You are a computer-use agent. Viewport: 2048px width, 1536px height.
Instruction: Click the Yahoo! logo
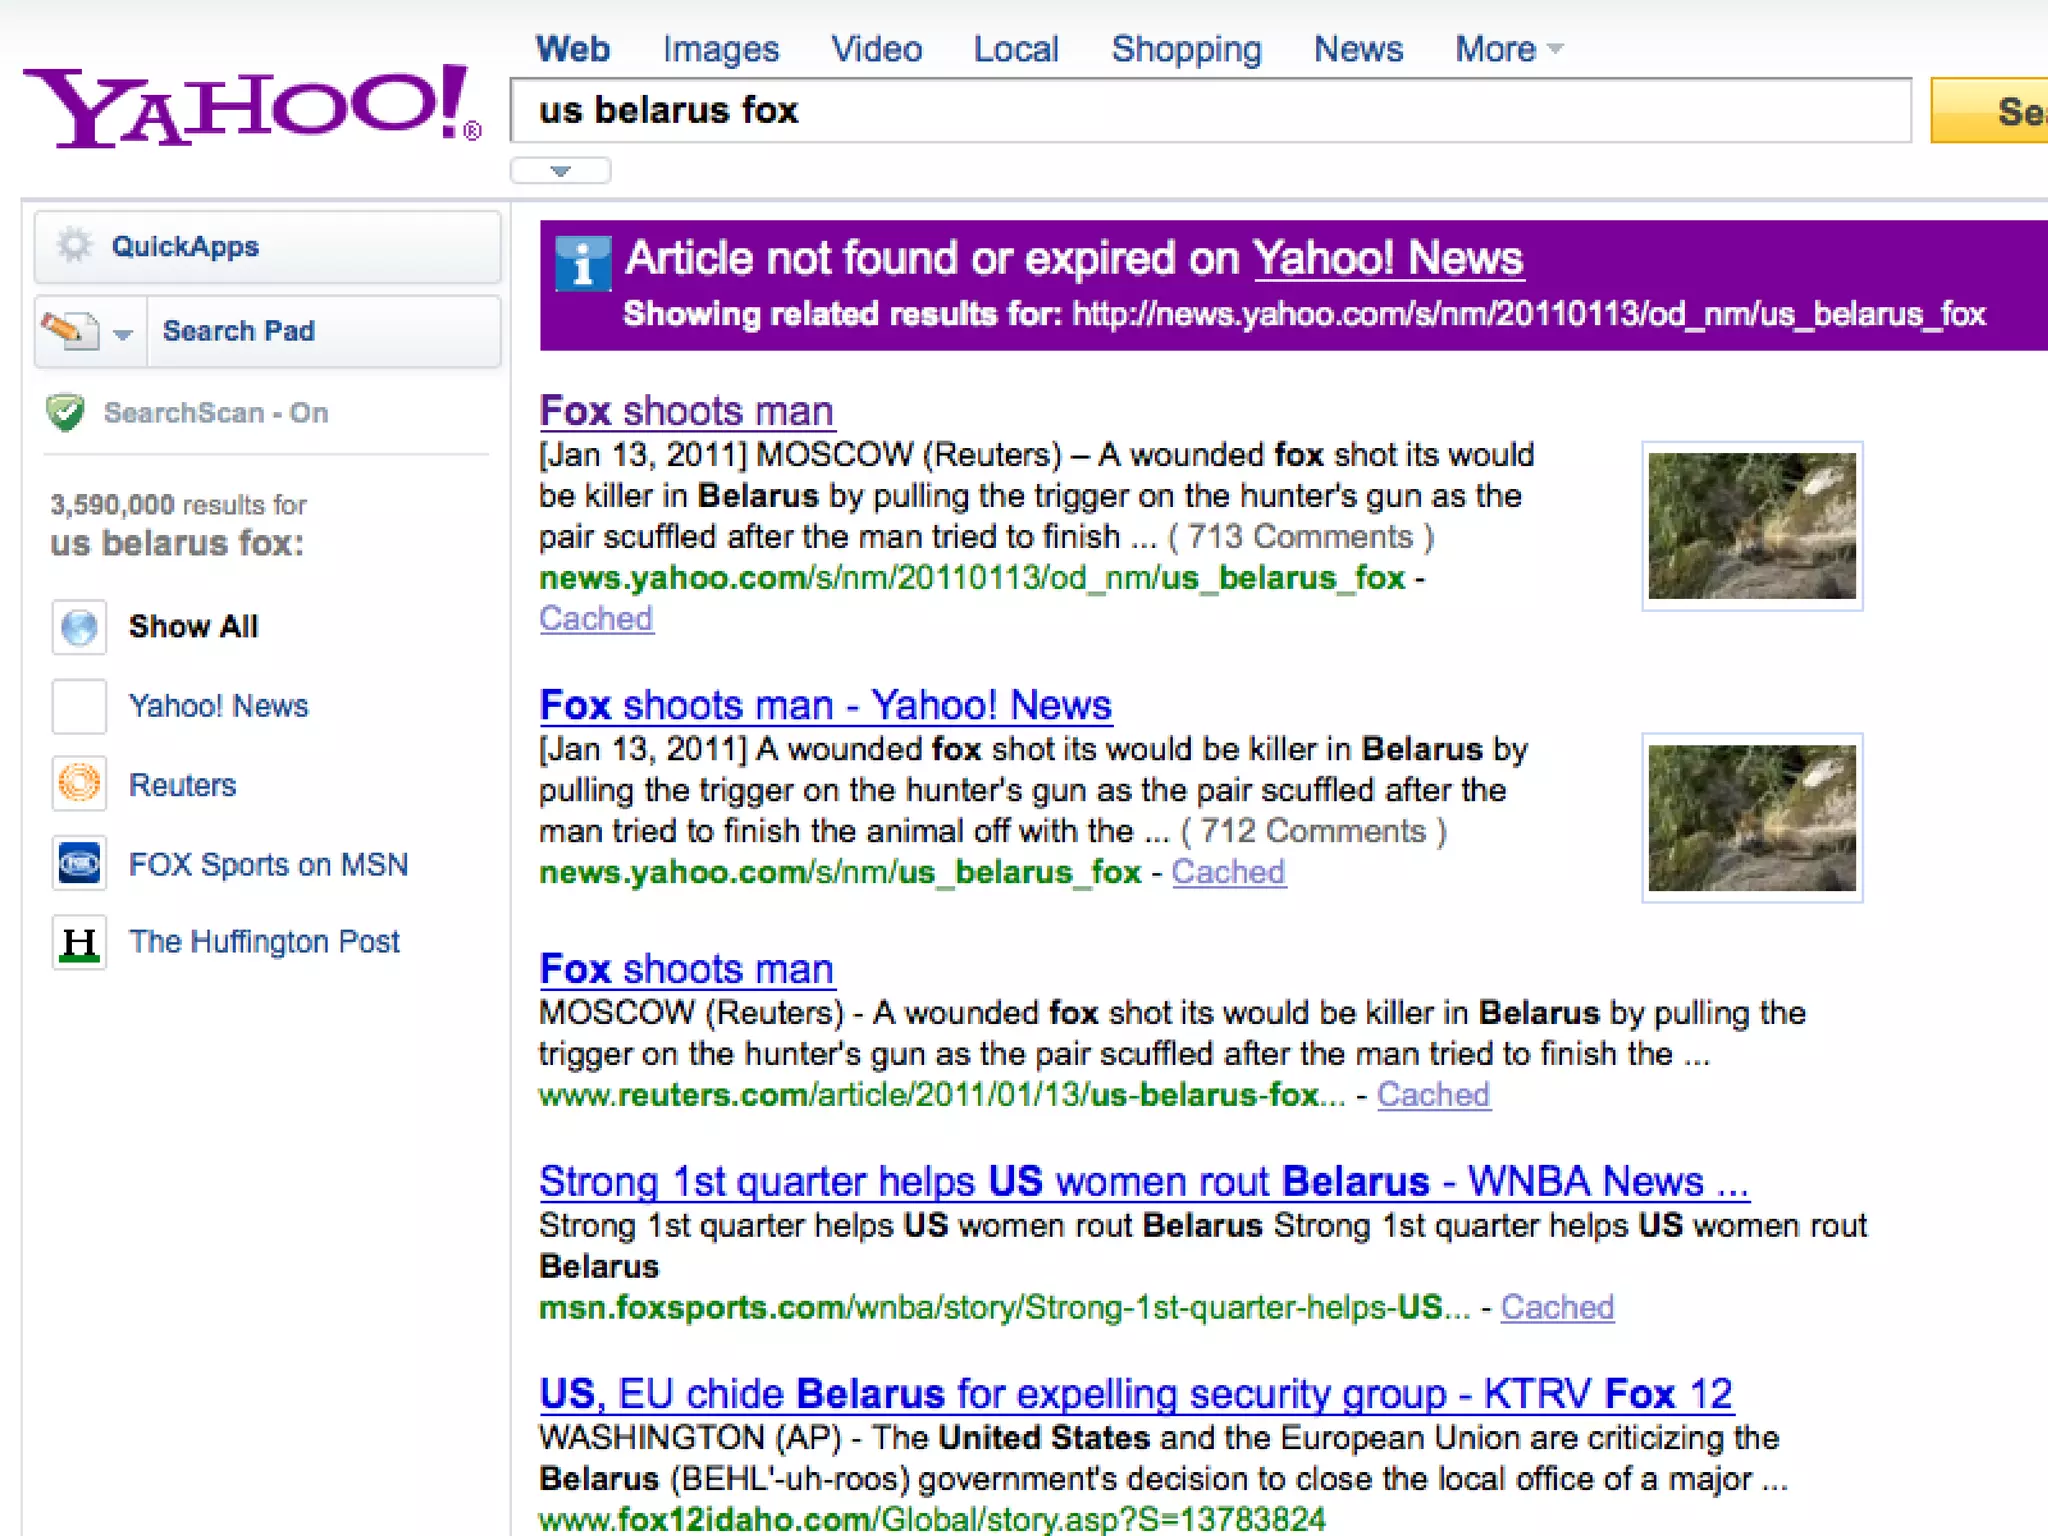(250, 106)
